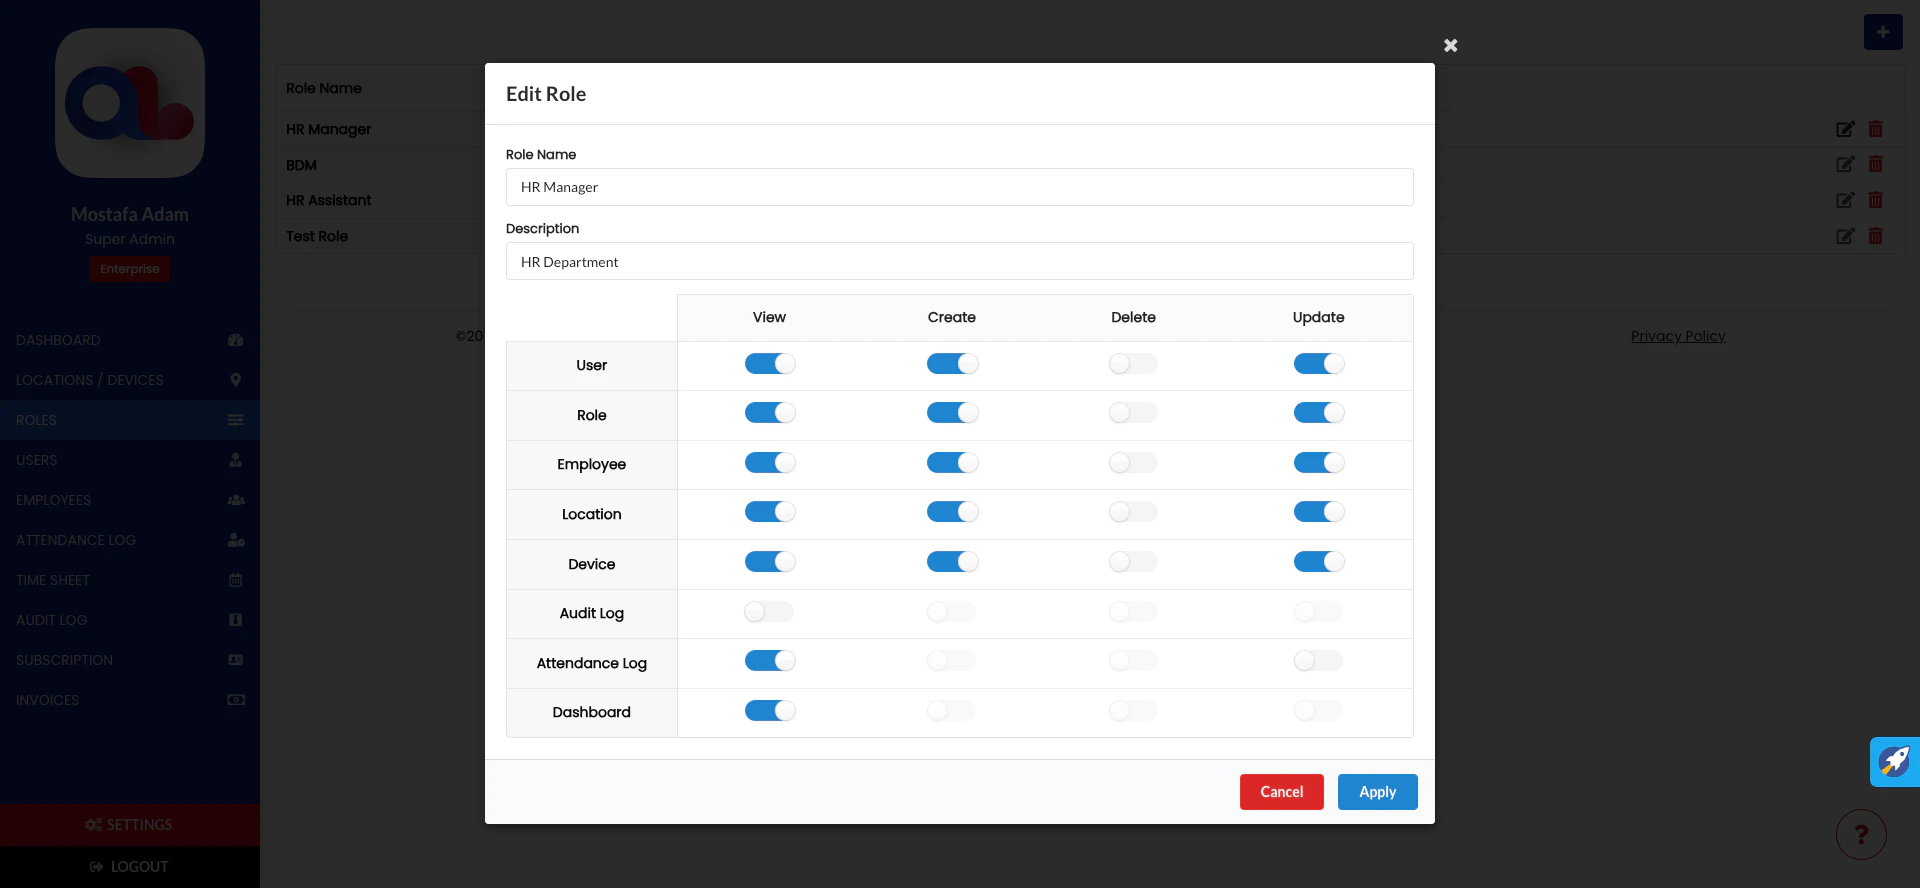The image size is (1920, 888).
Task: Toggle Create permission for User
Action: pyautogui.click(x=952, y=364)
